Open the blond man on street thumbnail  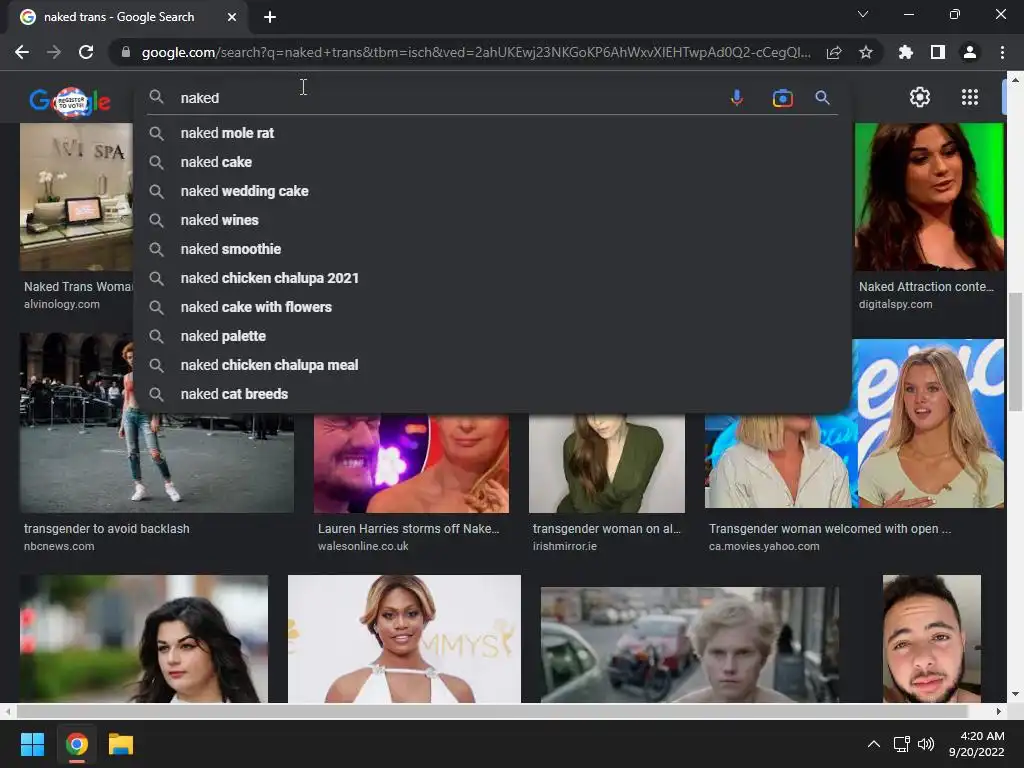[690, 645]
